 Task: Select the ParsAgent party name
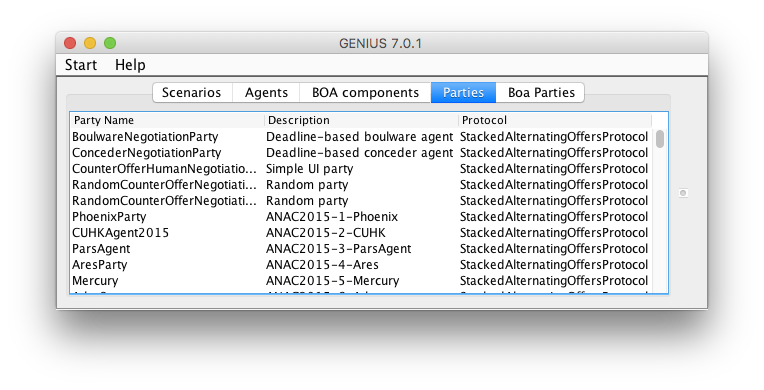coord(101,249)
